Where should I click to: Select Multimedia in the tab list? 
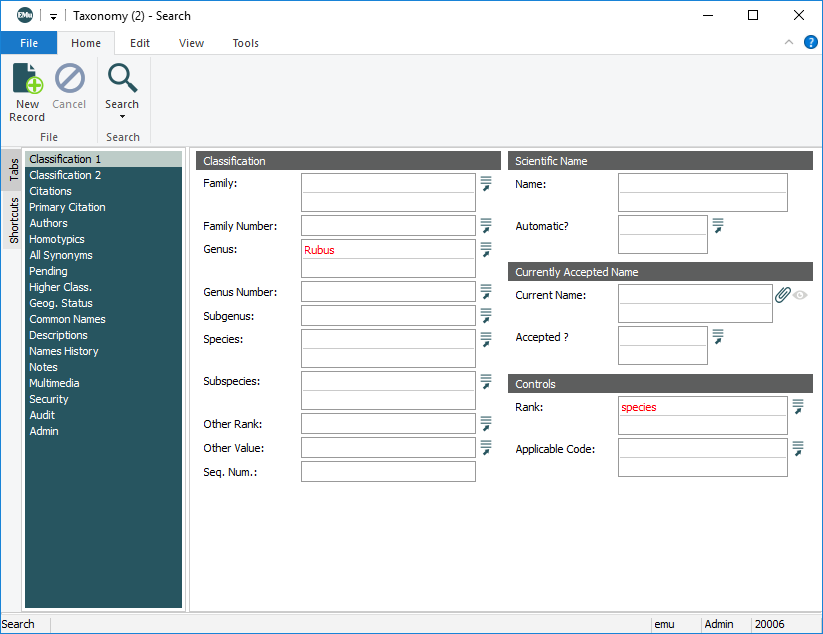pos(54,383)
